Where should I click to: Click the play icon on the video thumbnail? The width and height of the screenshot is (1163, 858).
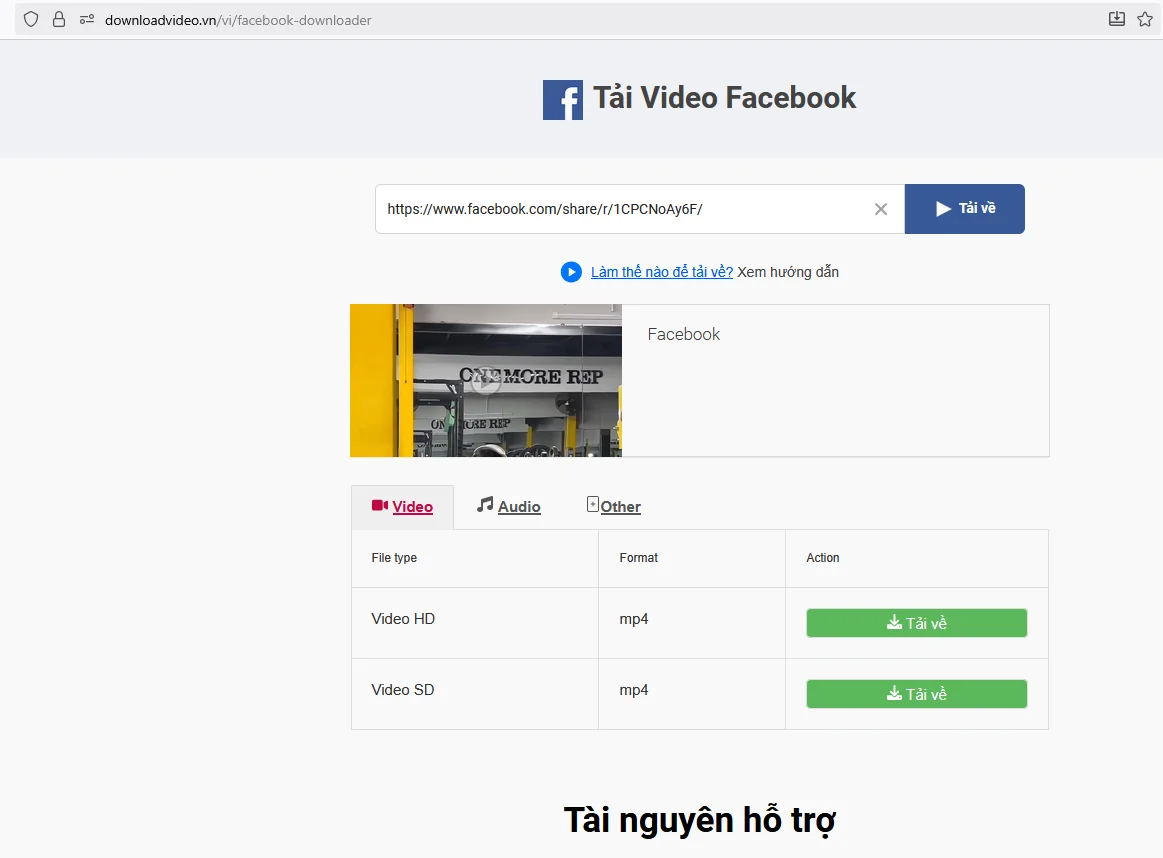[485, 381]
